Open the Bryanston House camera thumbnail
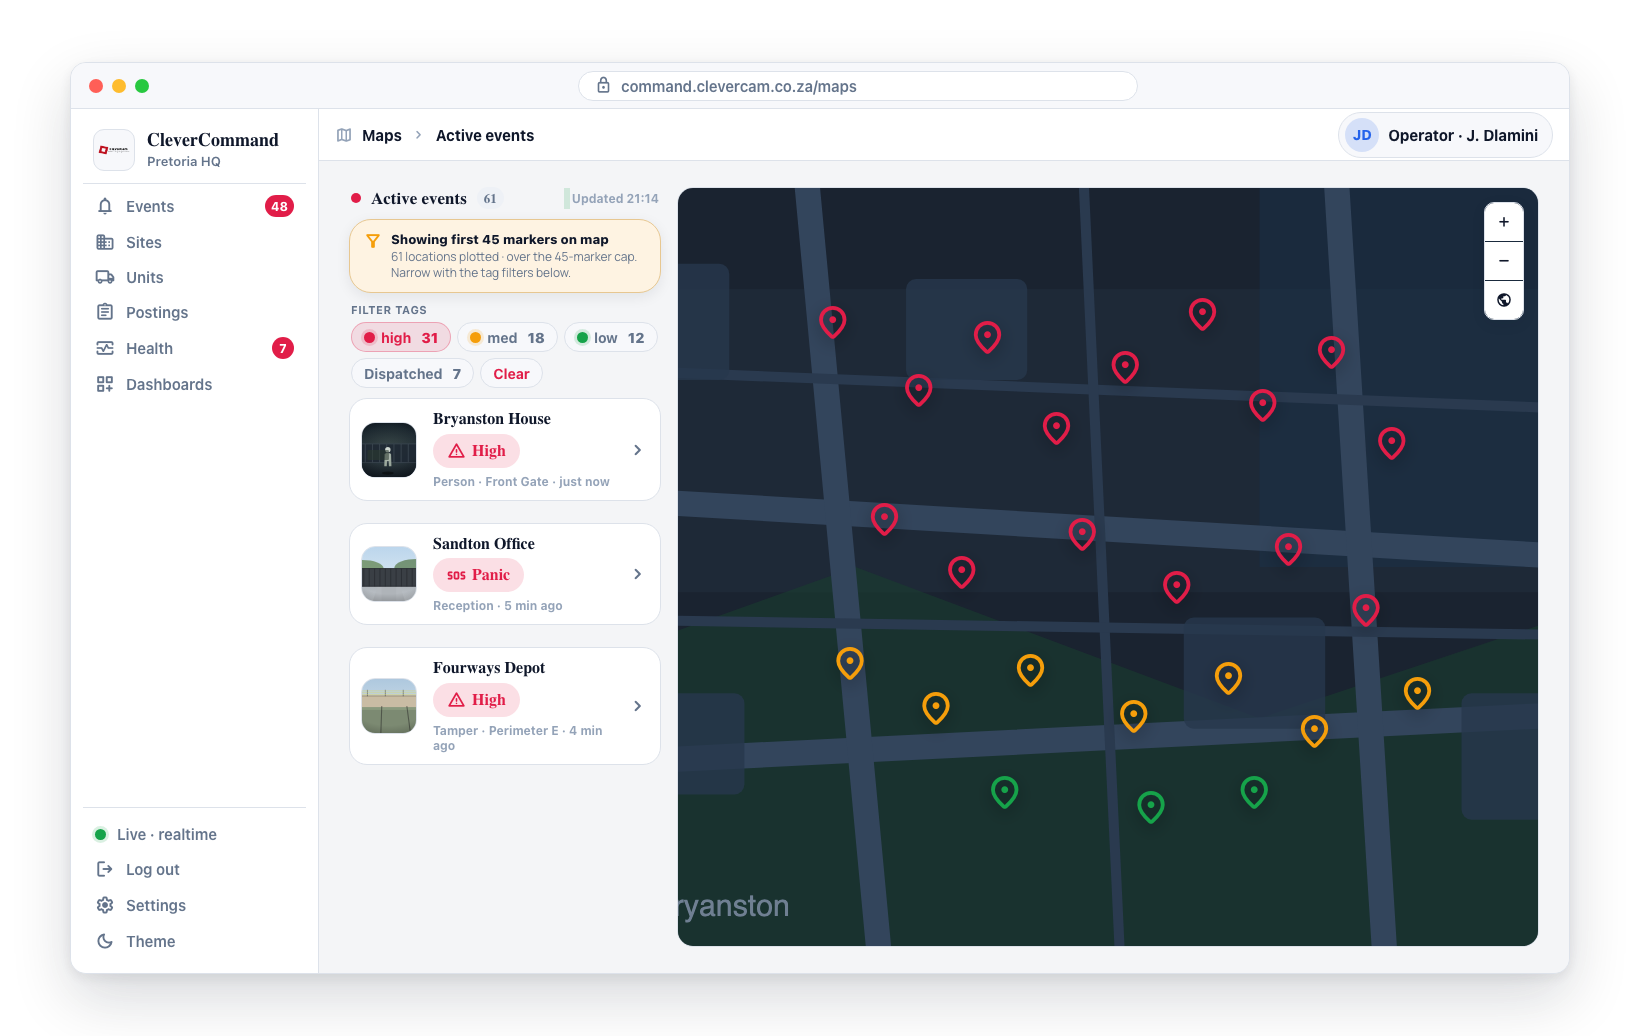The height and width of the screenshot is (1036, 1640). [x=389, y=450]
